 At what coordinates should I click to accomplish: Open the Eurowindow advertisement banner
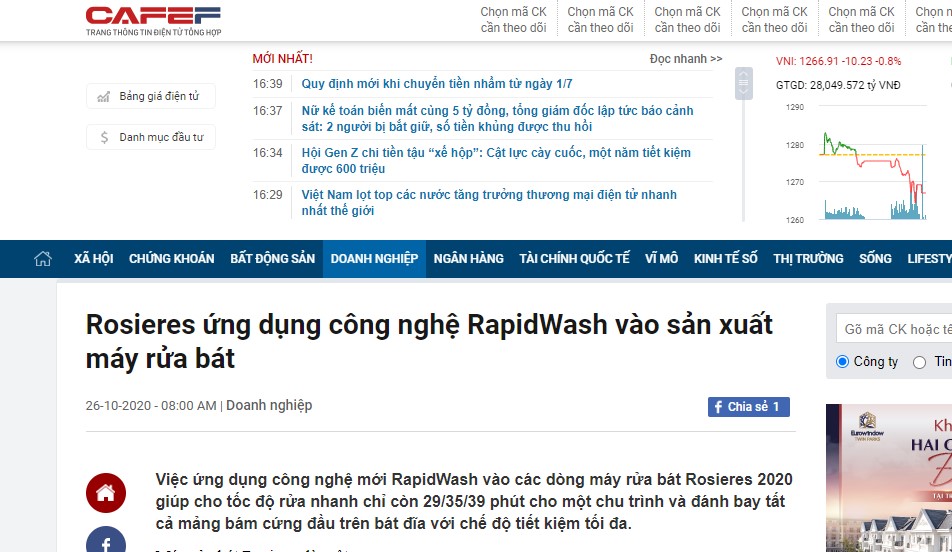889,478
